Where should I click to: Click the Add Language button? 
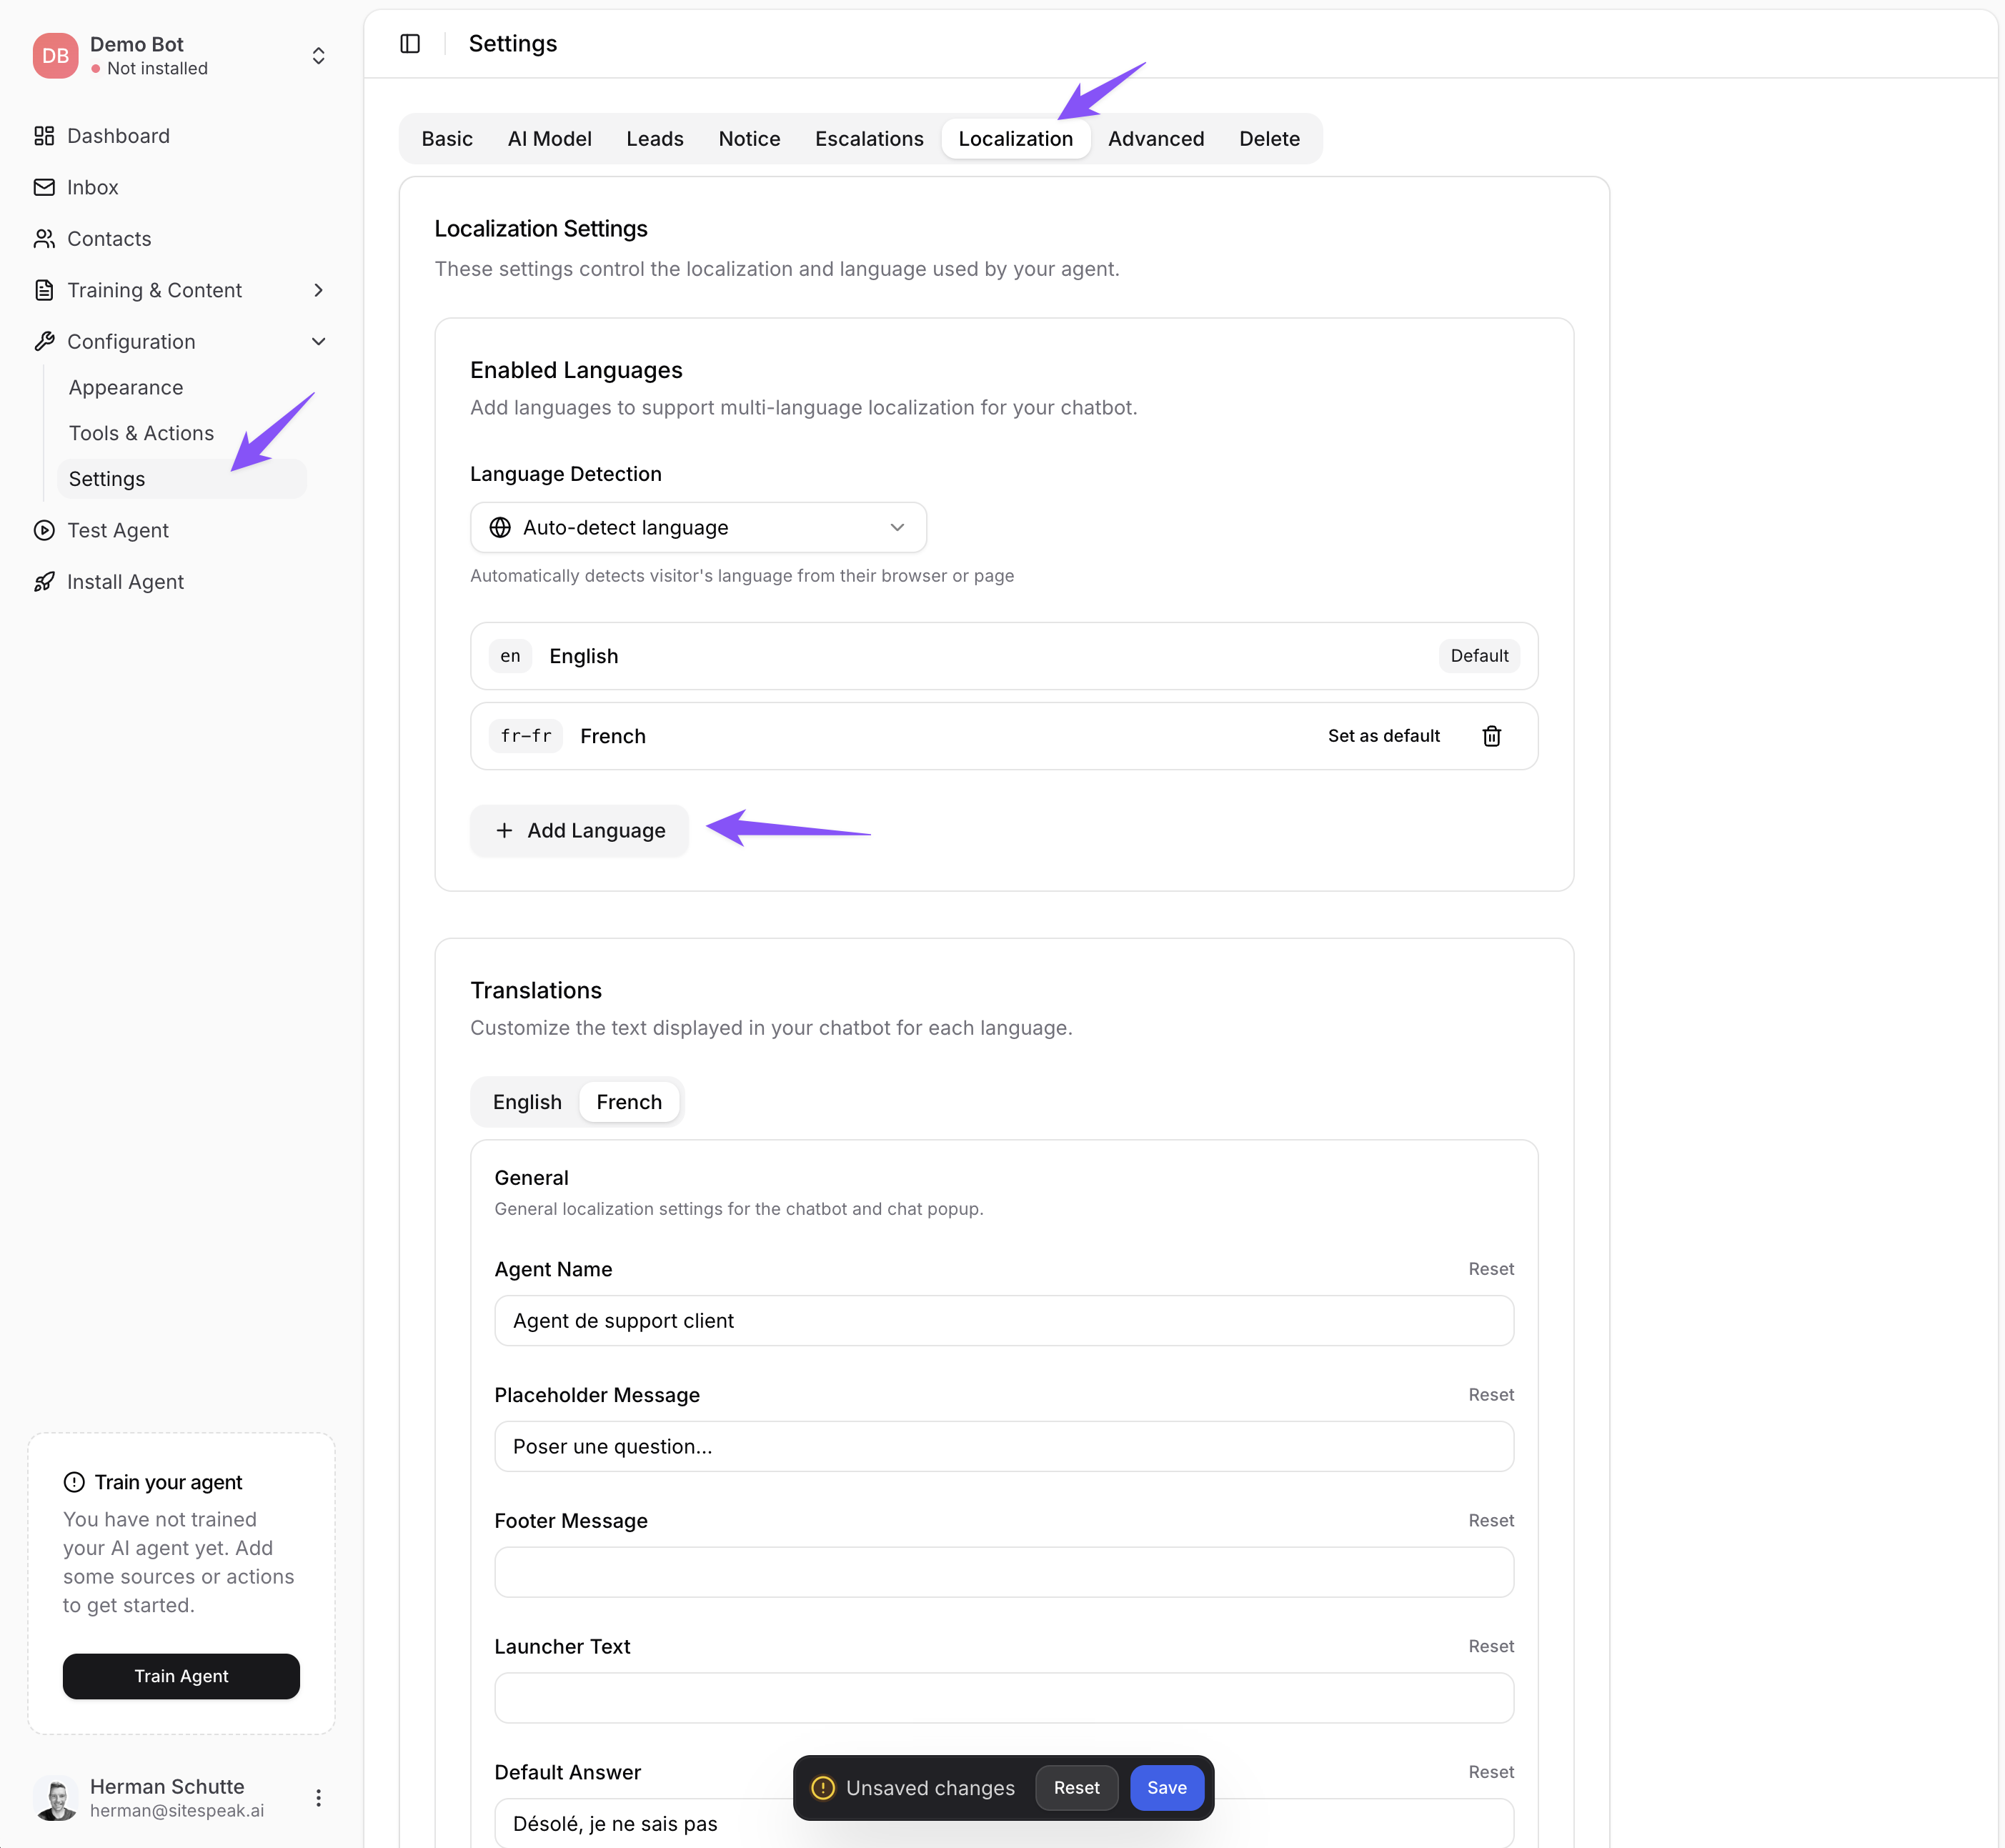pyautogui.click(x=579, y=831)
